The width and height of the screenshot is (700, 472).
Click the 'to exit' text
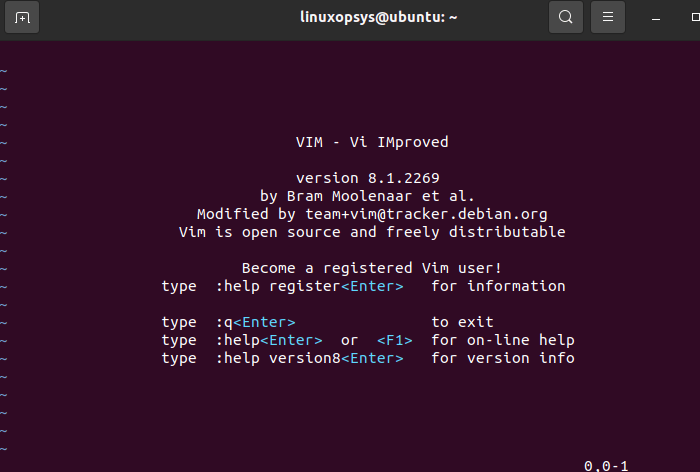(x=462, y=322)
